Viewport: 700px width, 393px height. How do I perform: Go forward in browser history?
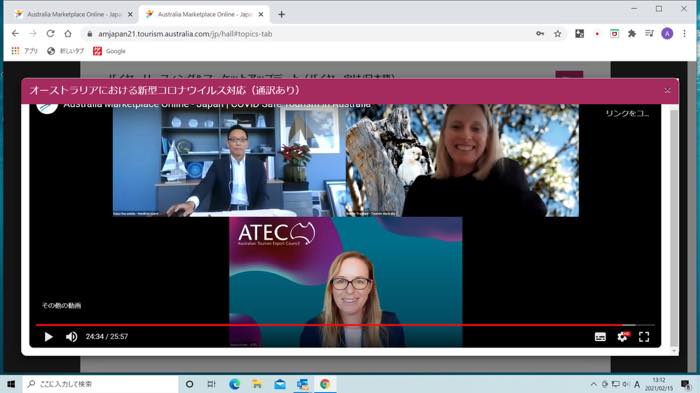[x=33, y=33]
